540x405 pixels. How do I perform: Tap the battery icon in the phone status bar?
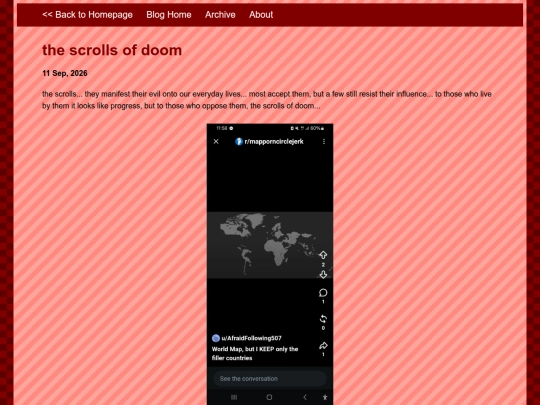pos(323,128)
